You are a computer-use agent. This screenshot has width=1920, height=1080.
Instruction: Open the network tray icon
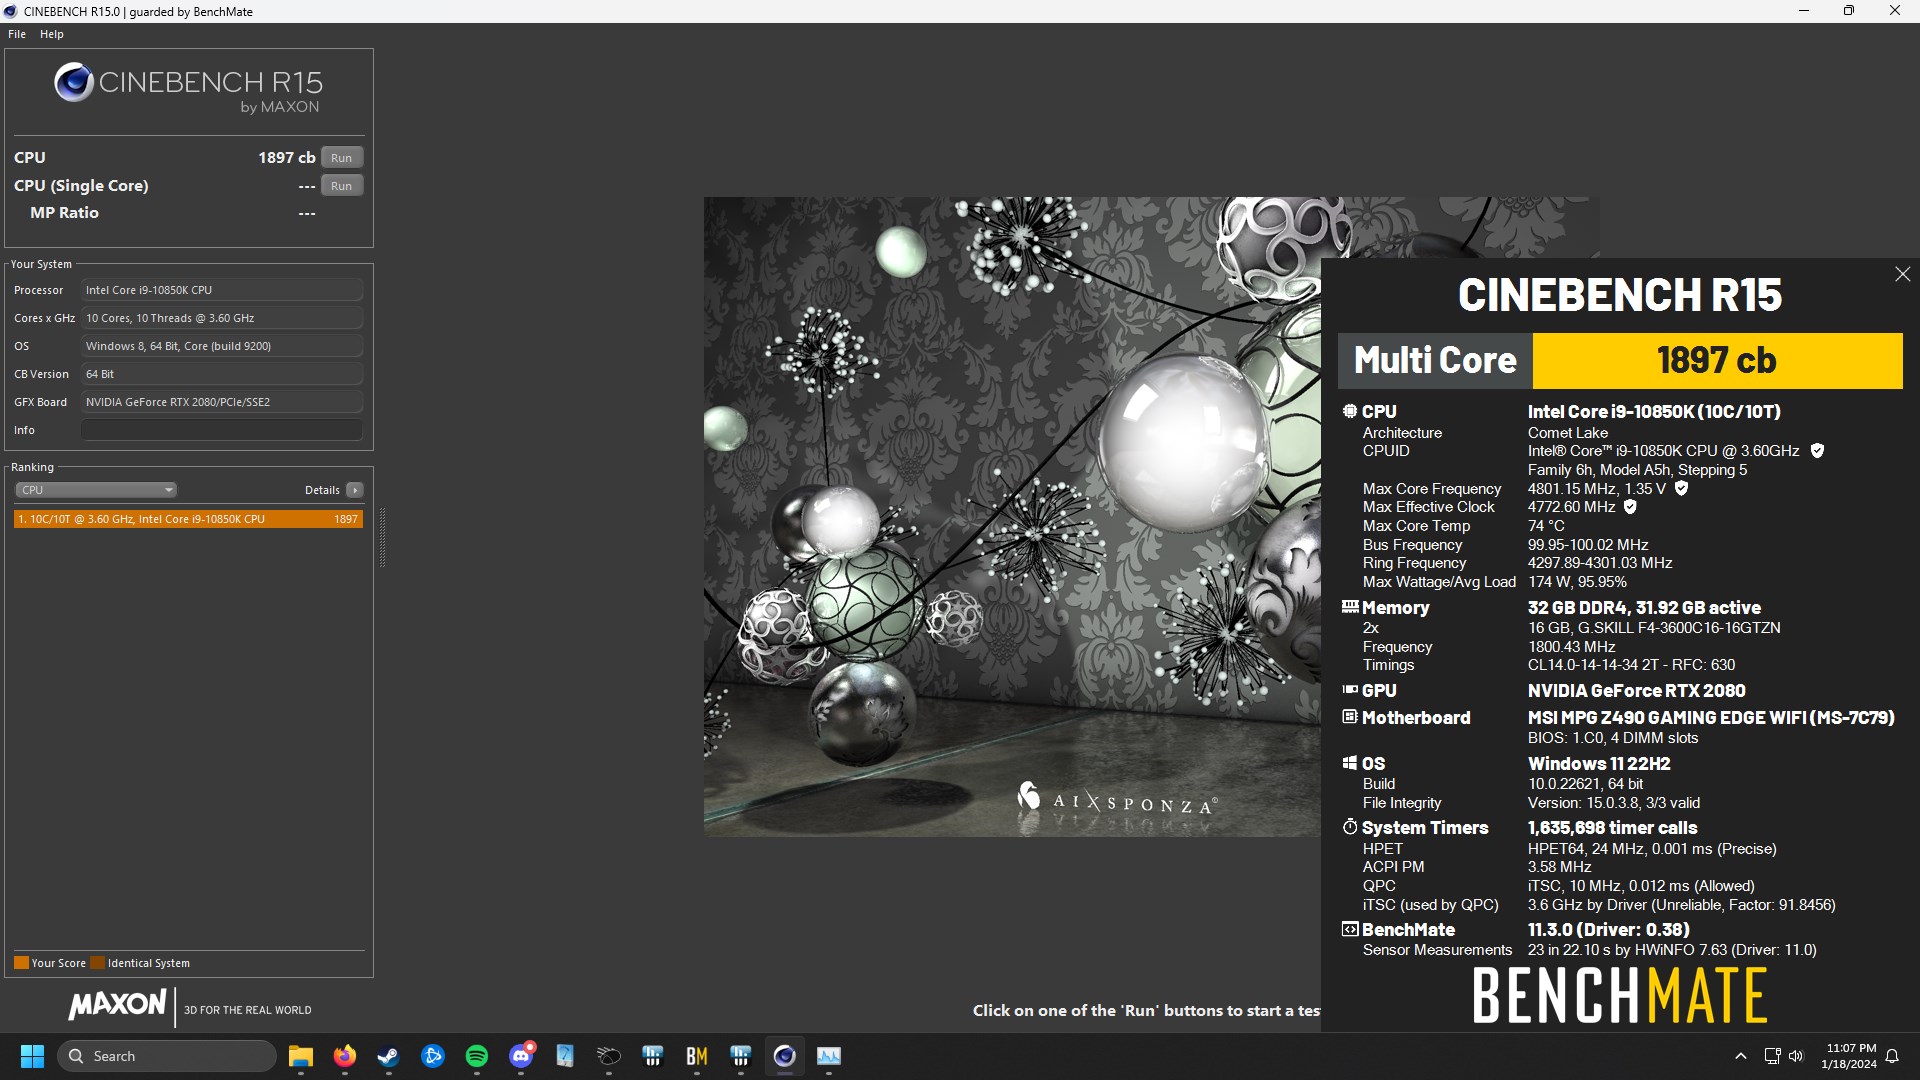1772,1056
